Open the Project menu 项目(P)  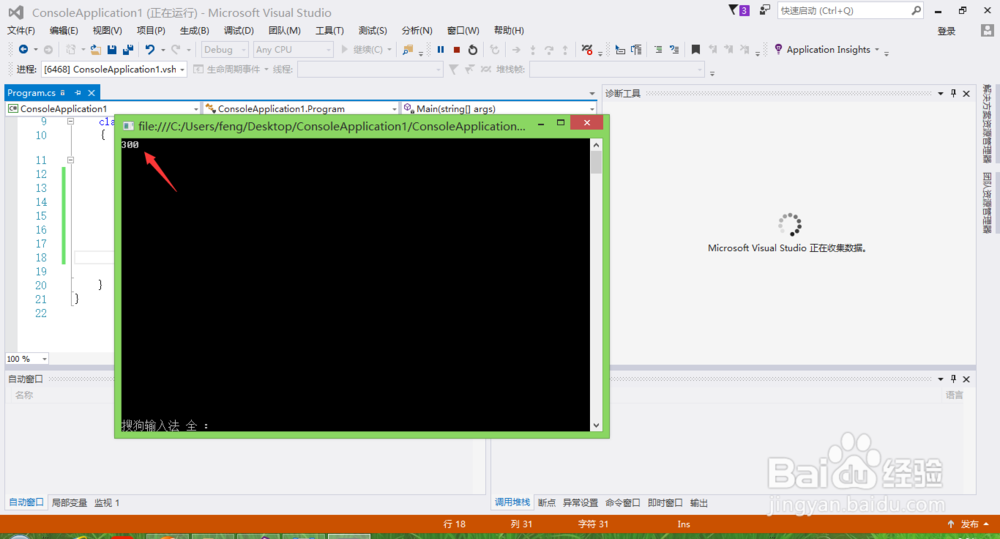(151, 30)
